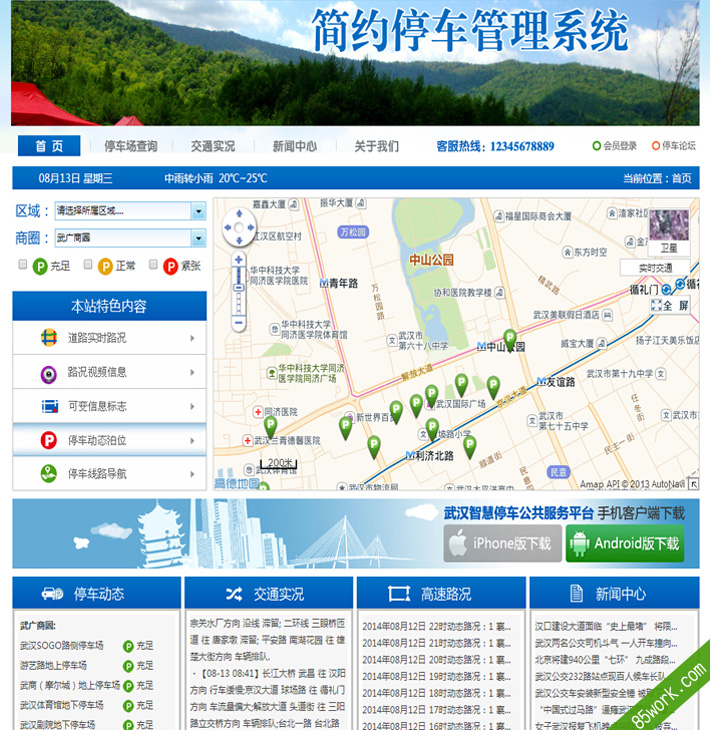Expand 停车线路导航 arrow
Image resolution: width=710 pixels, height=730 pixels.
tap(192, 474)
